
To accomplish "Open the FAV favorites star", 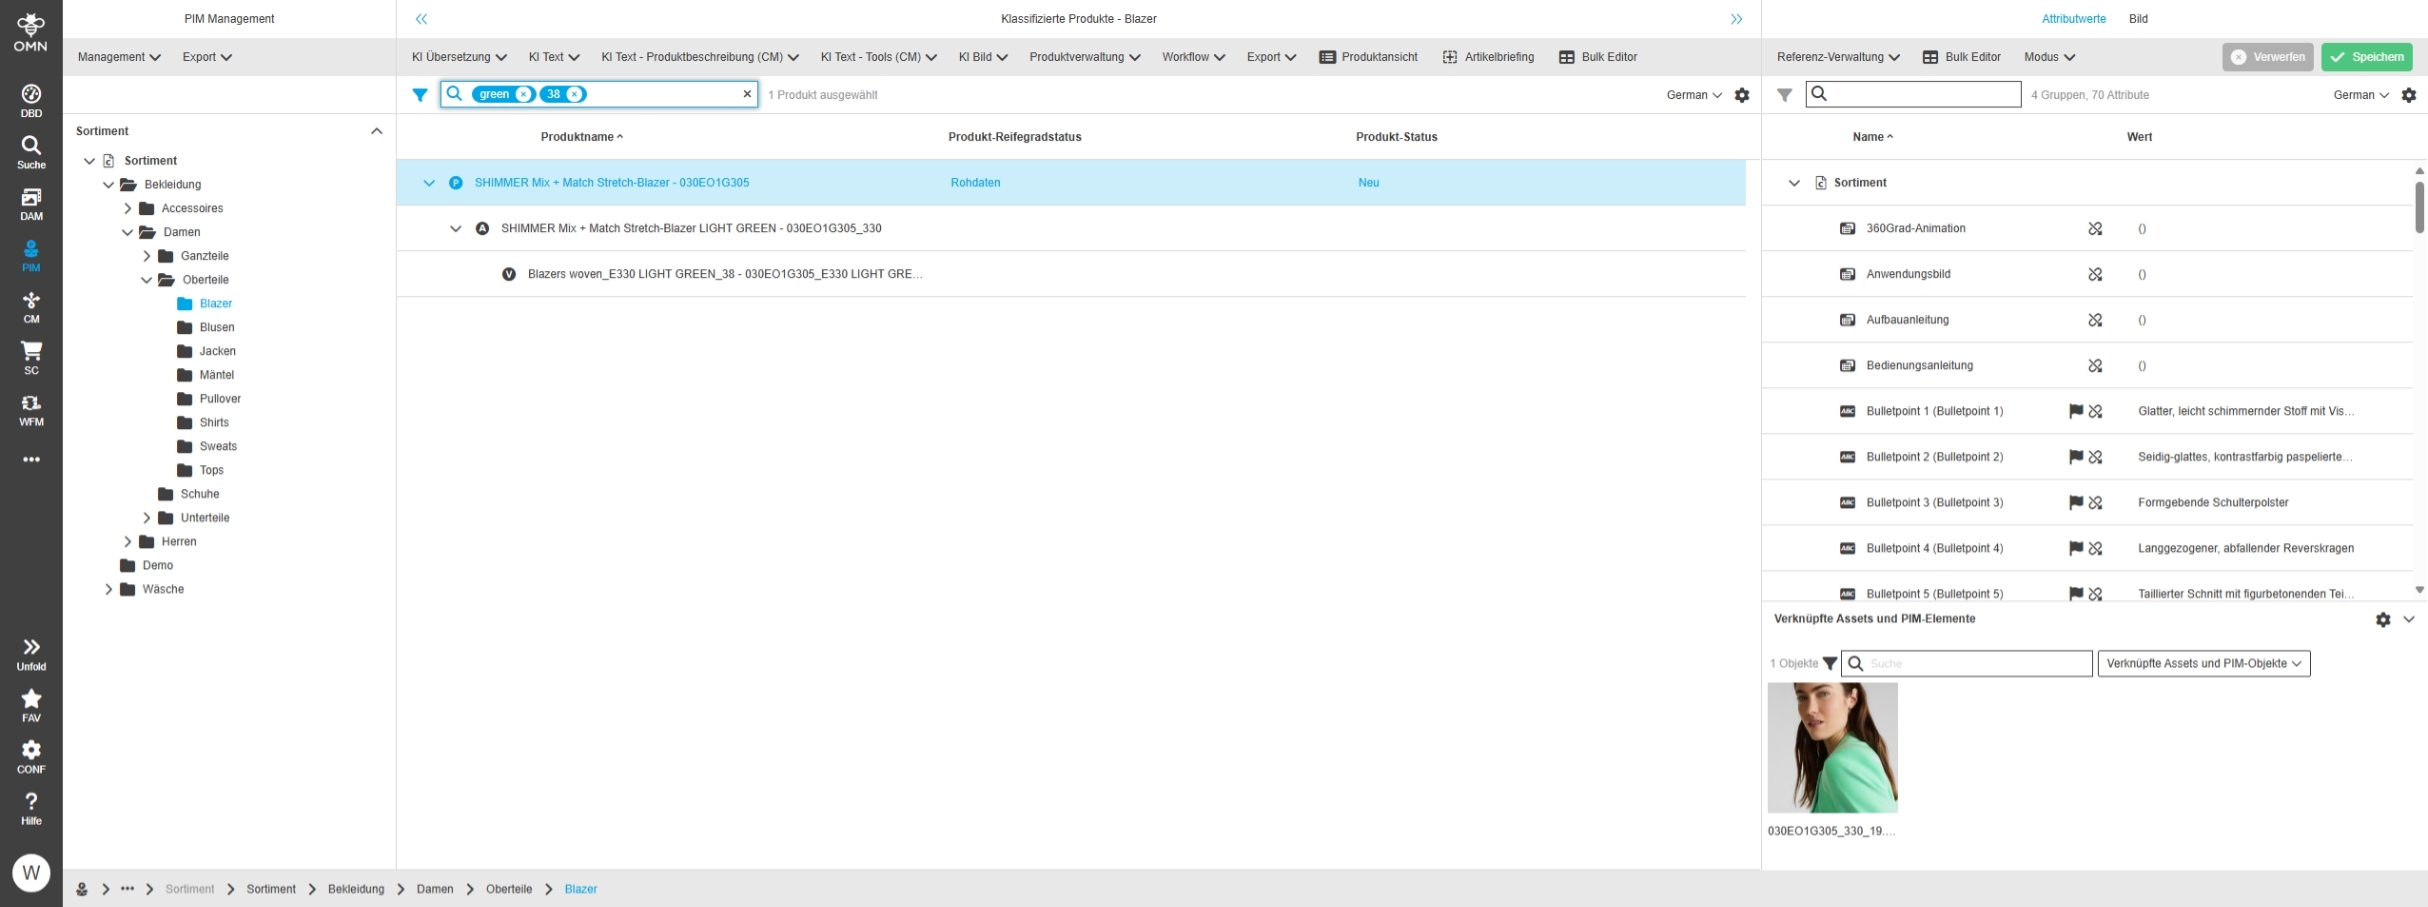I will click(x=31, y=704).
